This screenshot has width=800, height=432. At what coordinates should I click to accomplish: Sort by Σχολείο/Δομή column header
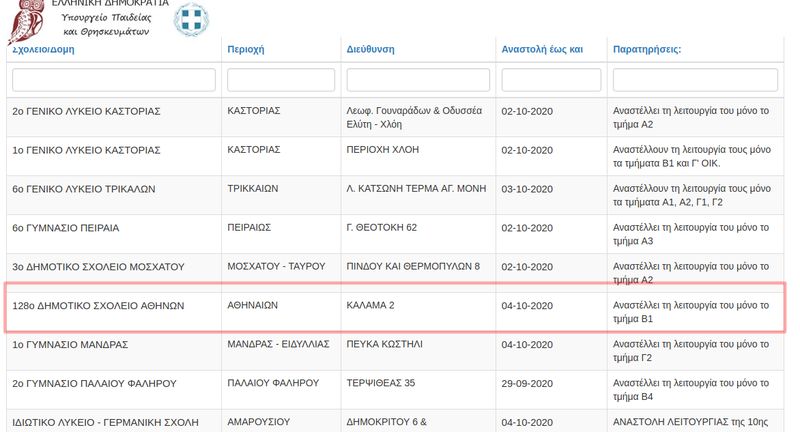tap(46, 48)
